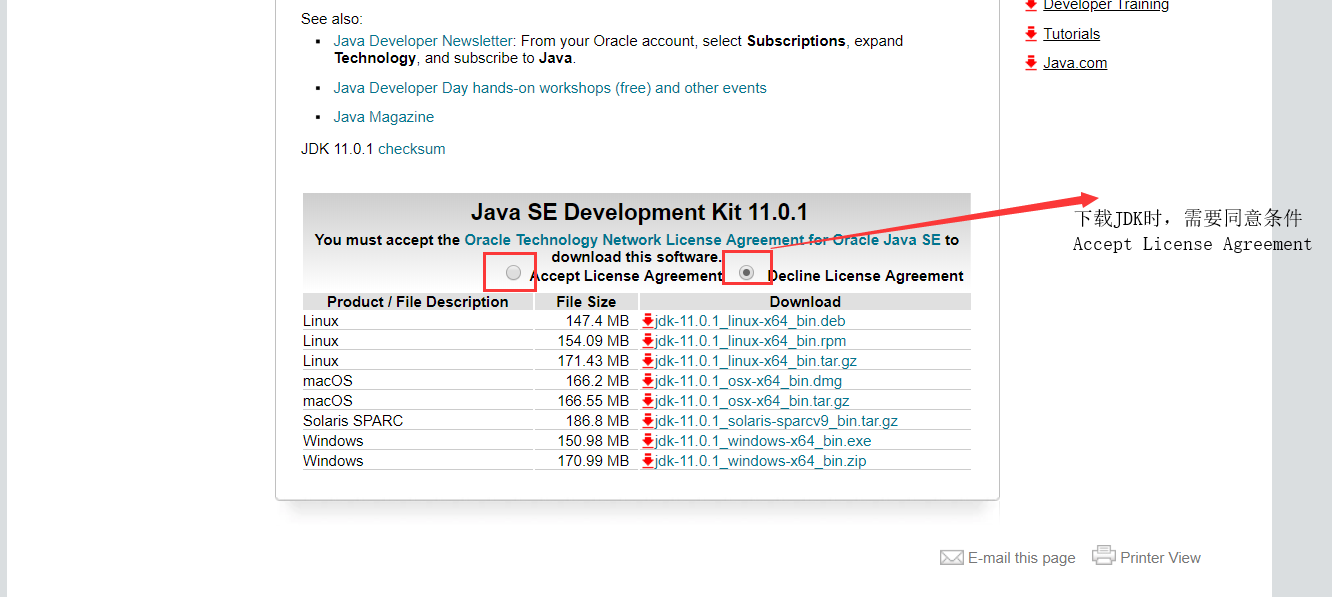
Task: Download jdk-11.0.1_osx-x64_bin.tar.gz file link
Action: (x=752, y=401)
